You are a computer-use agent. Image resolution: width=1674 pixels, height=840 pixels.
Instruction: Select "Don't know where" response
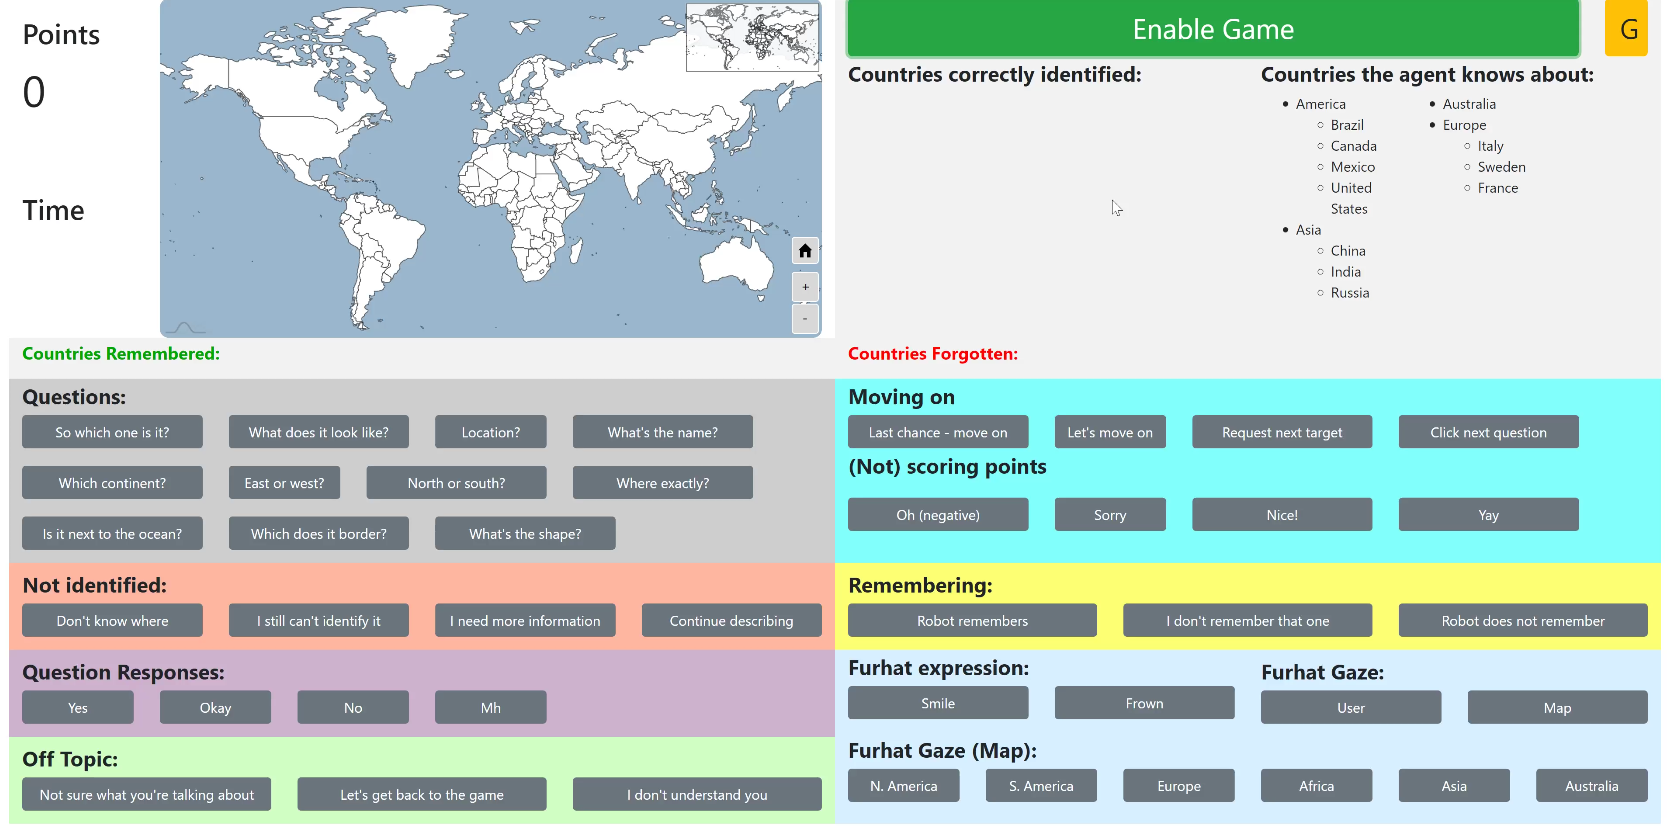[112, 621]
